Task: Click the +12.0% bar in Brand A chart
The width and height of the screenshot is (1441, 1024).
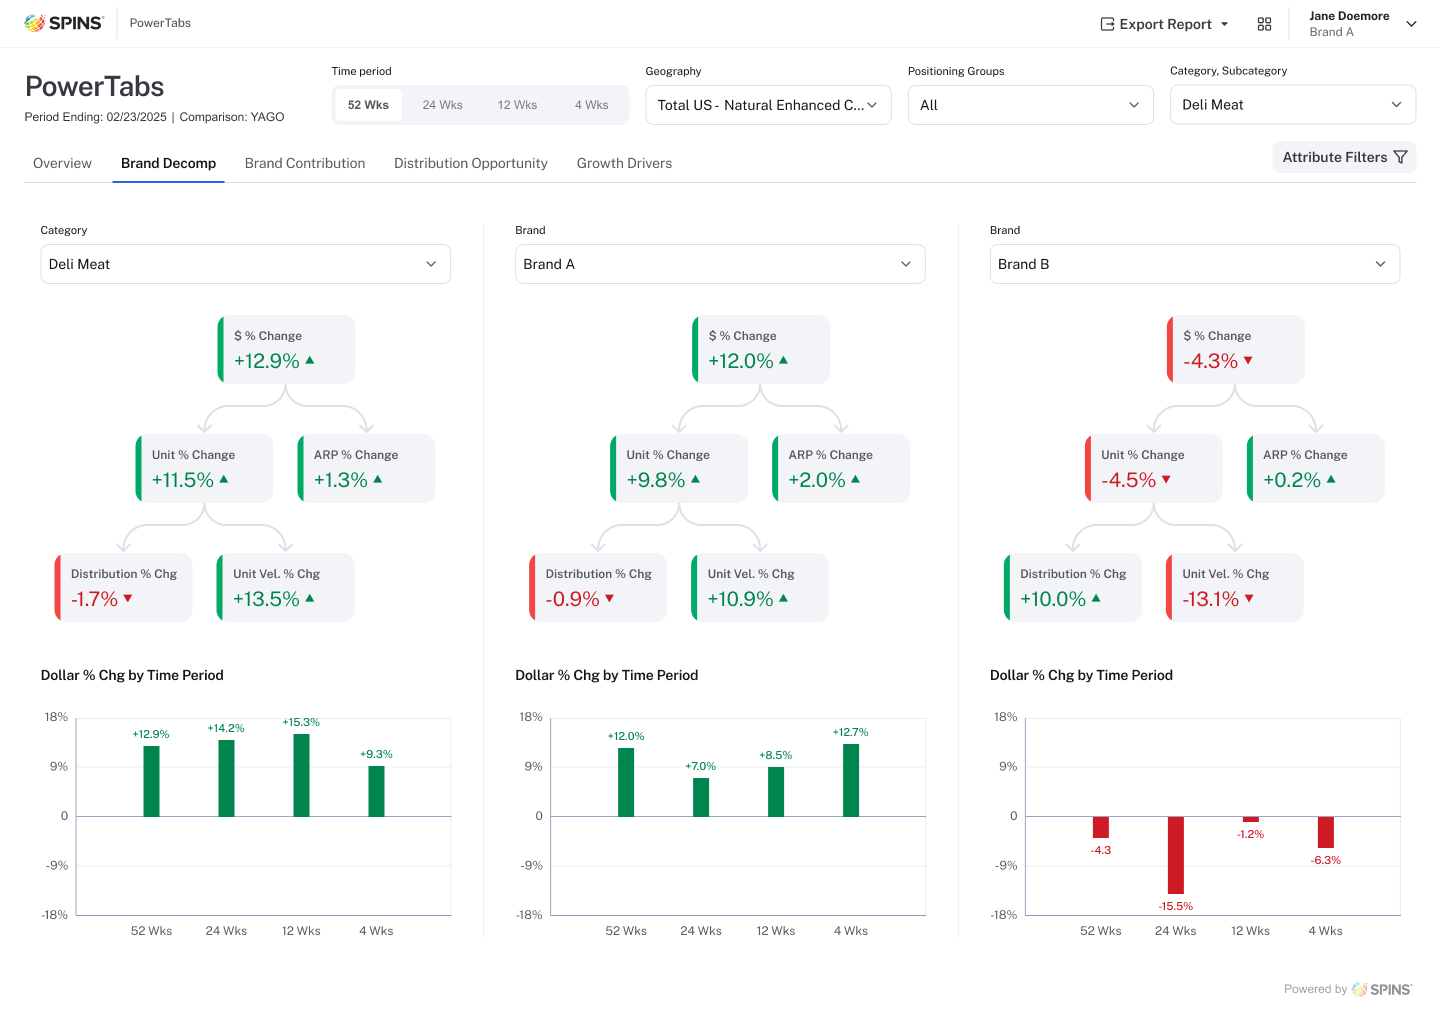Action: [x=626, y=782]
